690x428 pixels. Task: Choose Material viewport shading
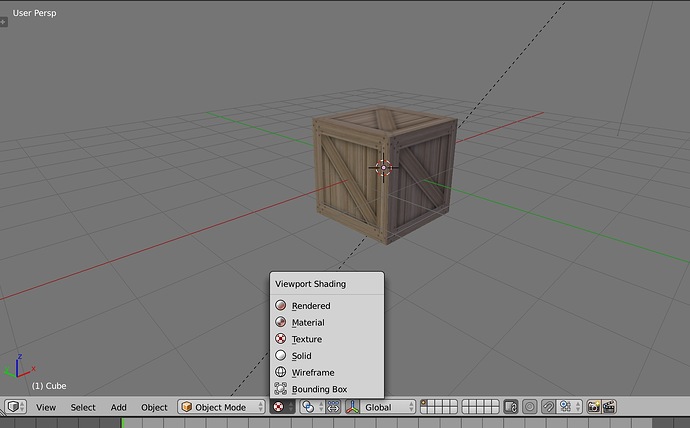(327, 322)
